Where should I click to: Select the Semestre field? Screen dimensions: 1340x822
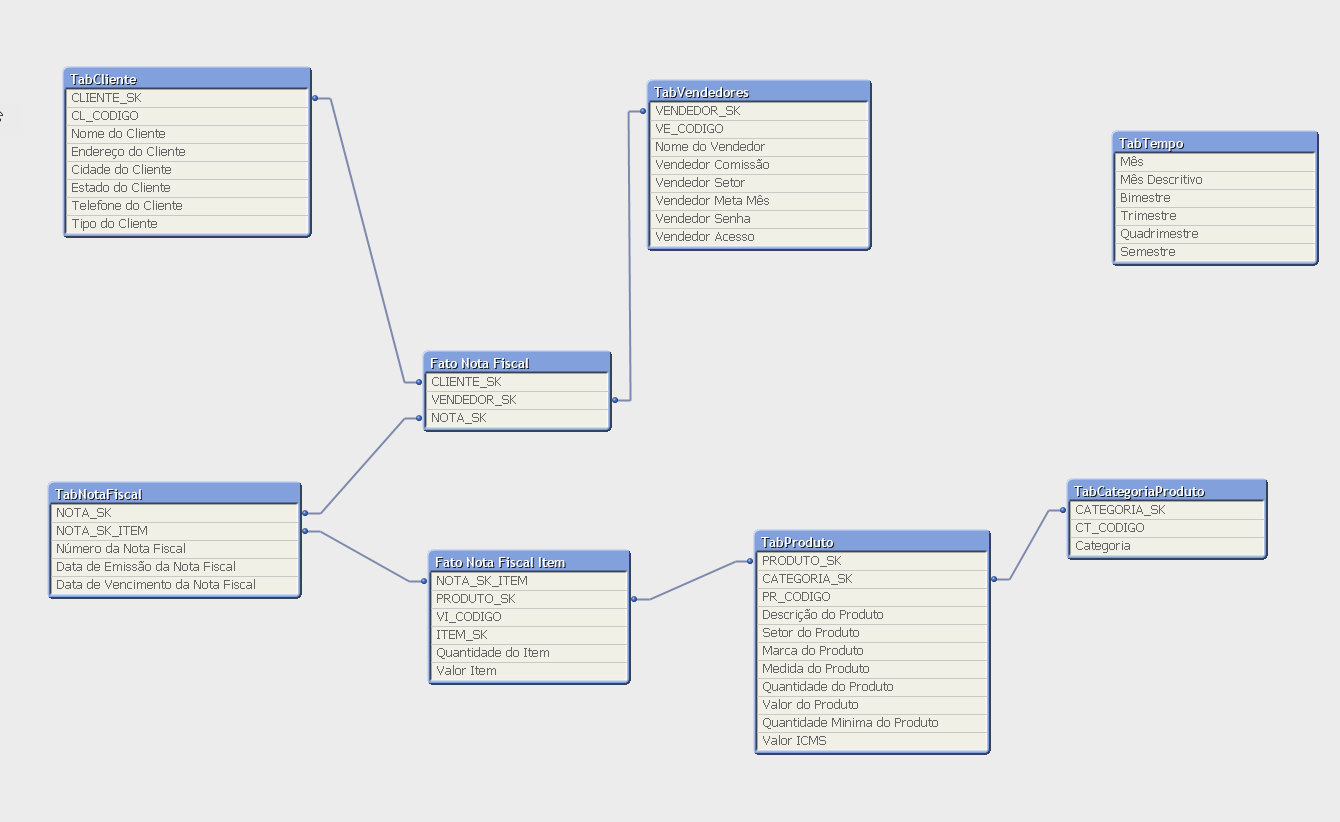[1215, 252]
